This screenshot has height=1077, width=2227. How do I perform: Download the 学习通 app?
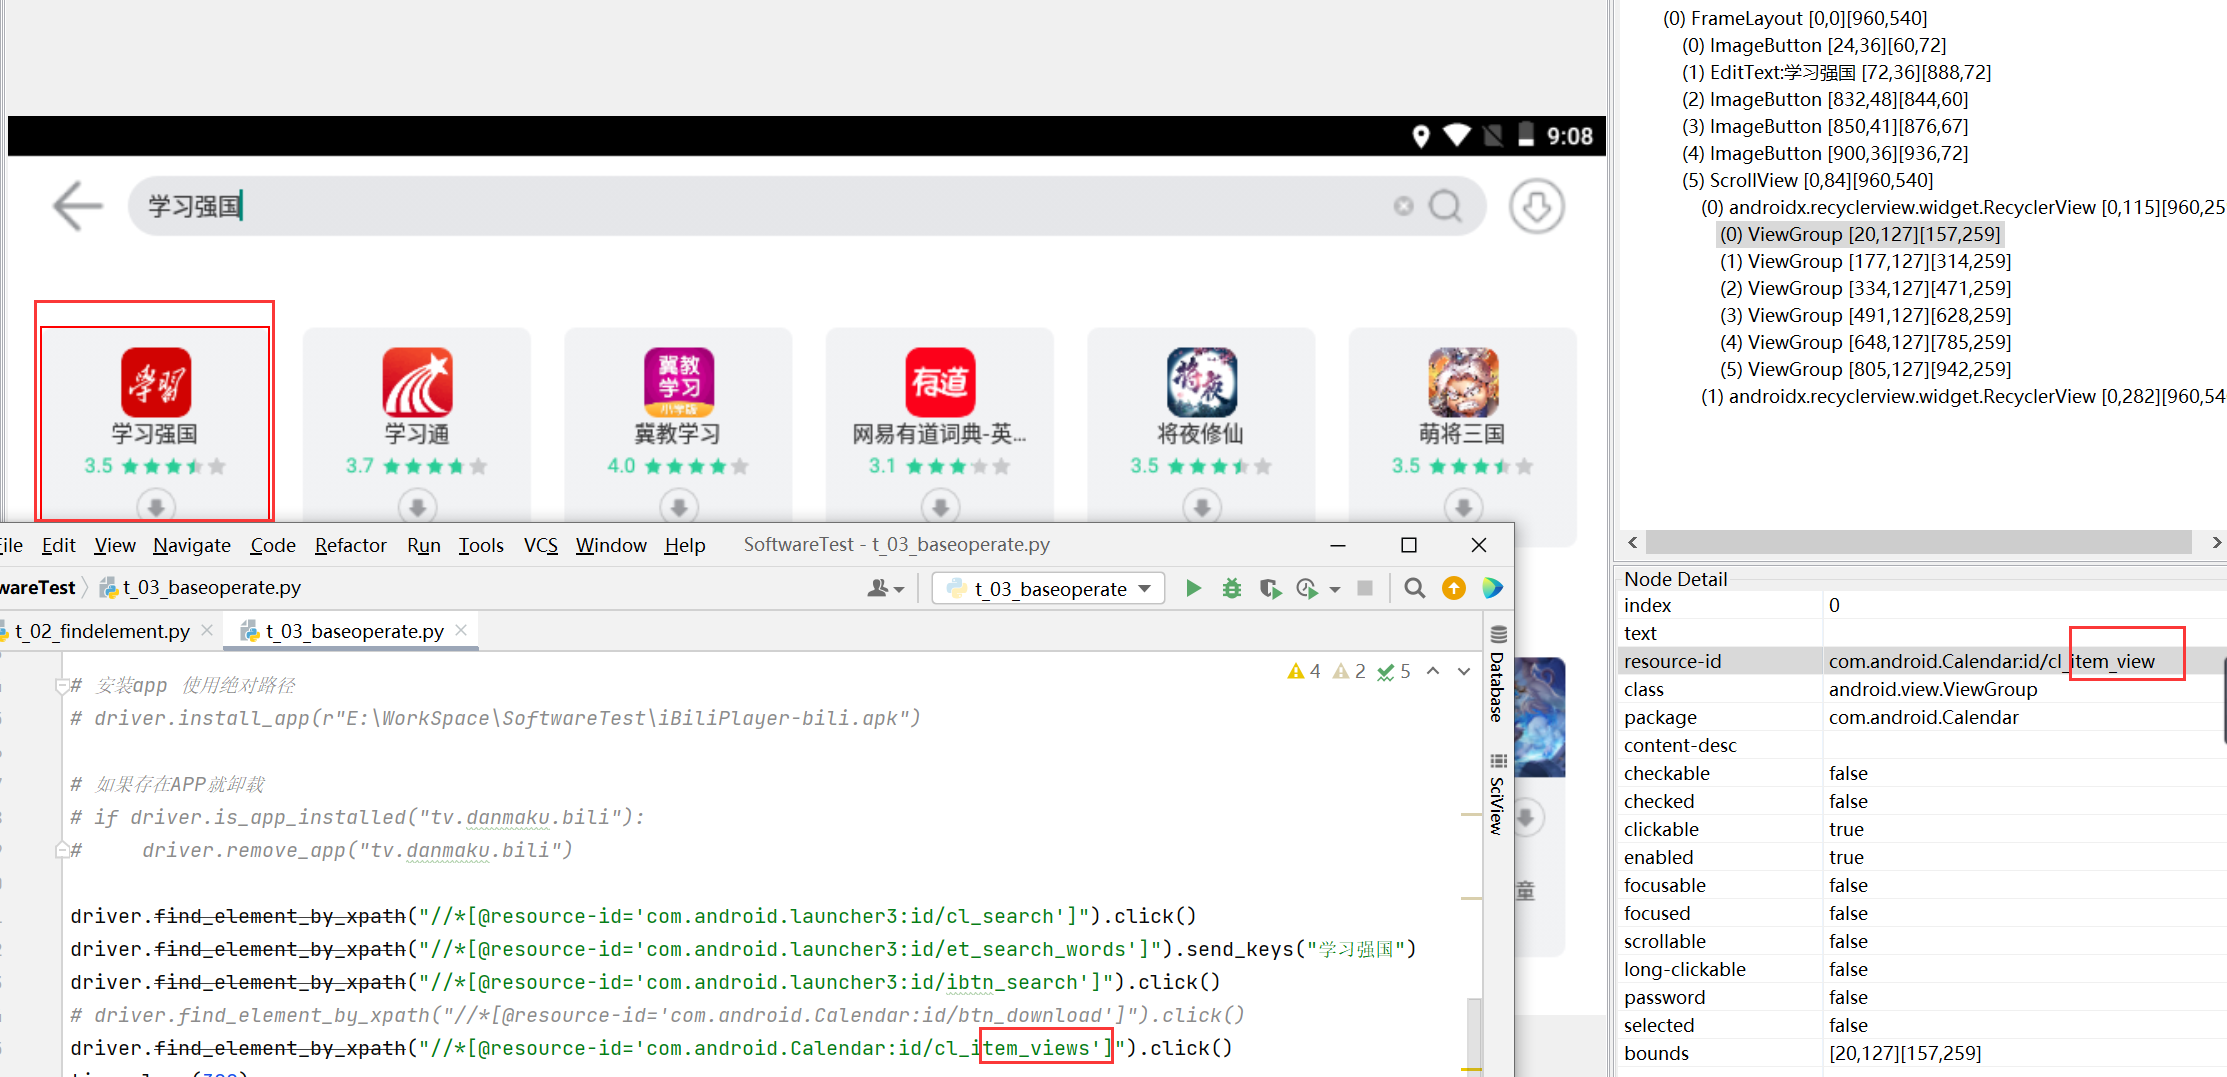[417, 507]
